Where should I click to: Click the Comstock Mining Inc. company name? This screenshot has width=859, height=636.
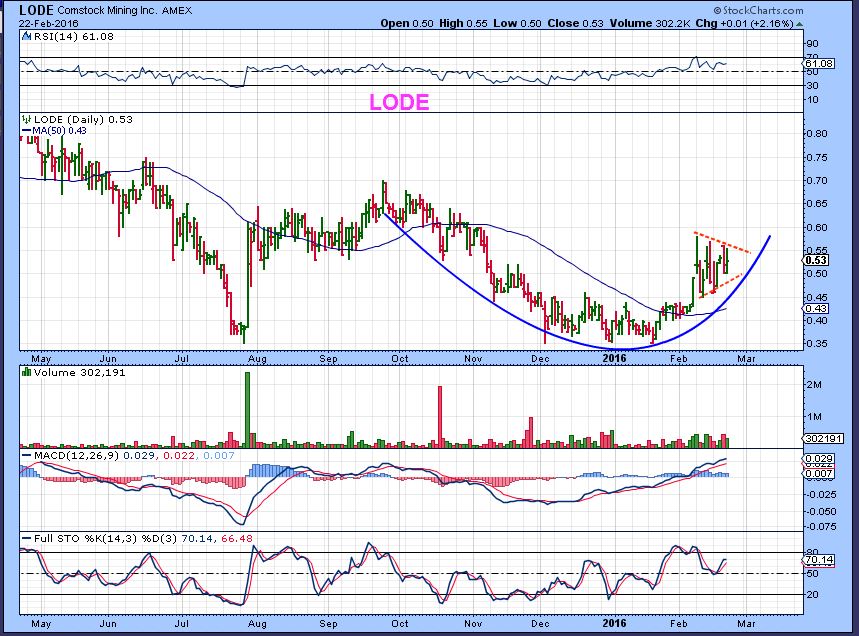pyautogui.click(x=108, y=10)
